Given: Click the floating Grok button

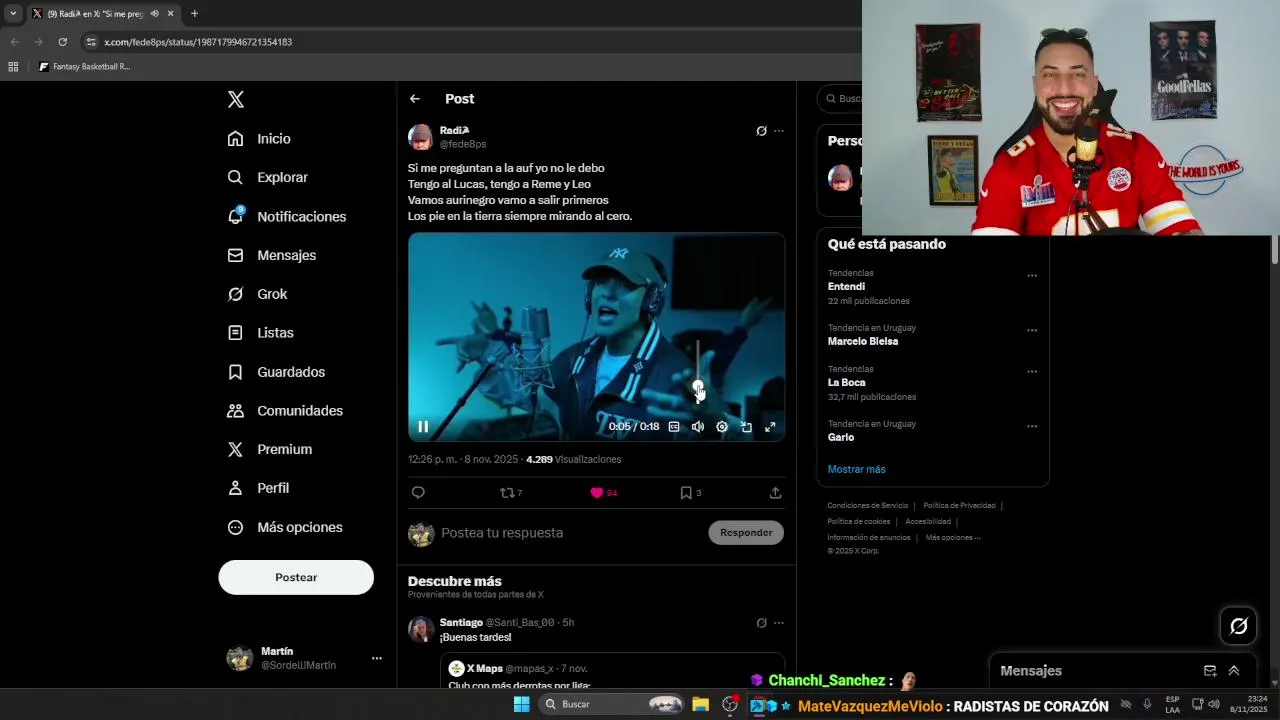Looking at the screenshot, I should pos(1239,626).
